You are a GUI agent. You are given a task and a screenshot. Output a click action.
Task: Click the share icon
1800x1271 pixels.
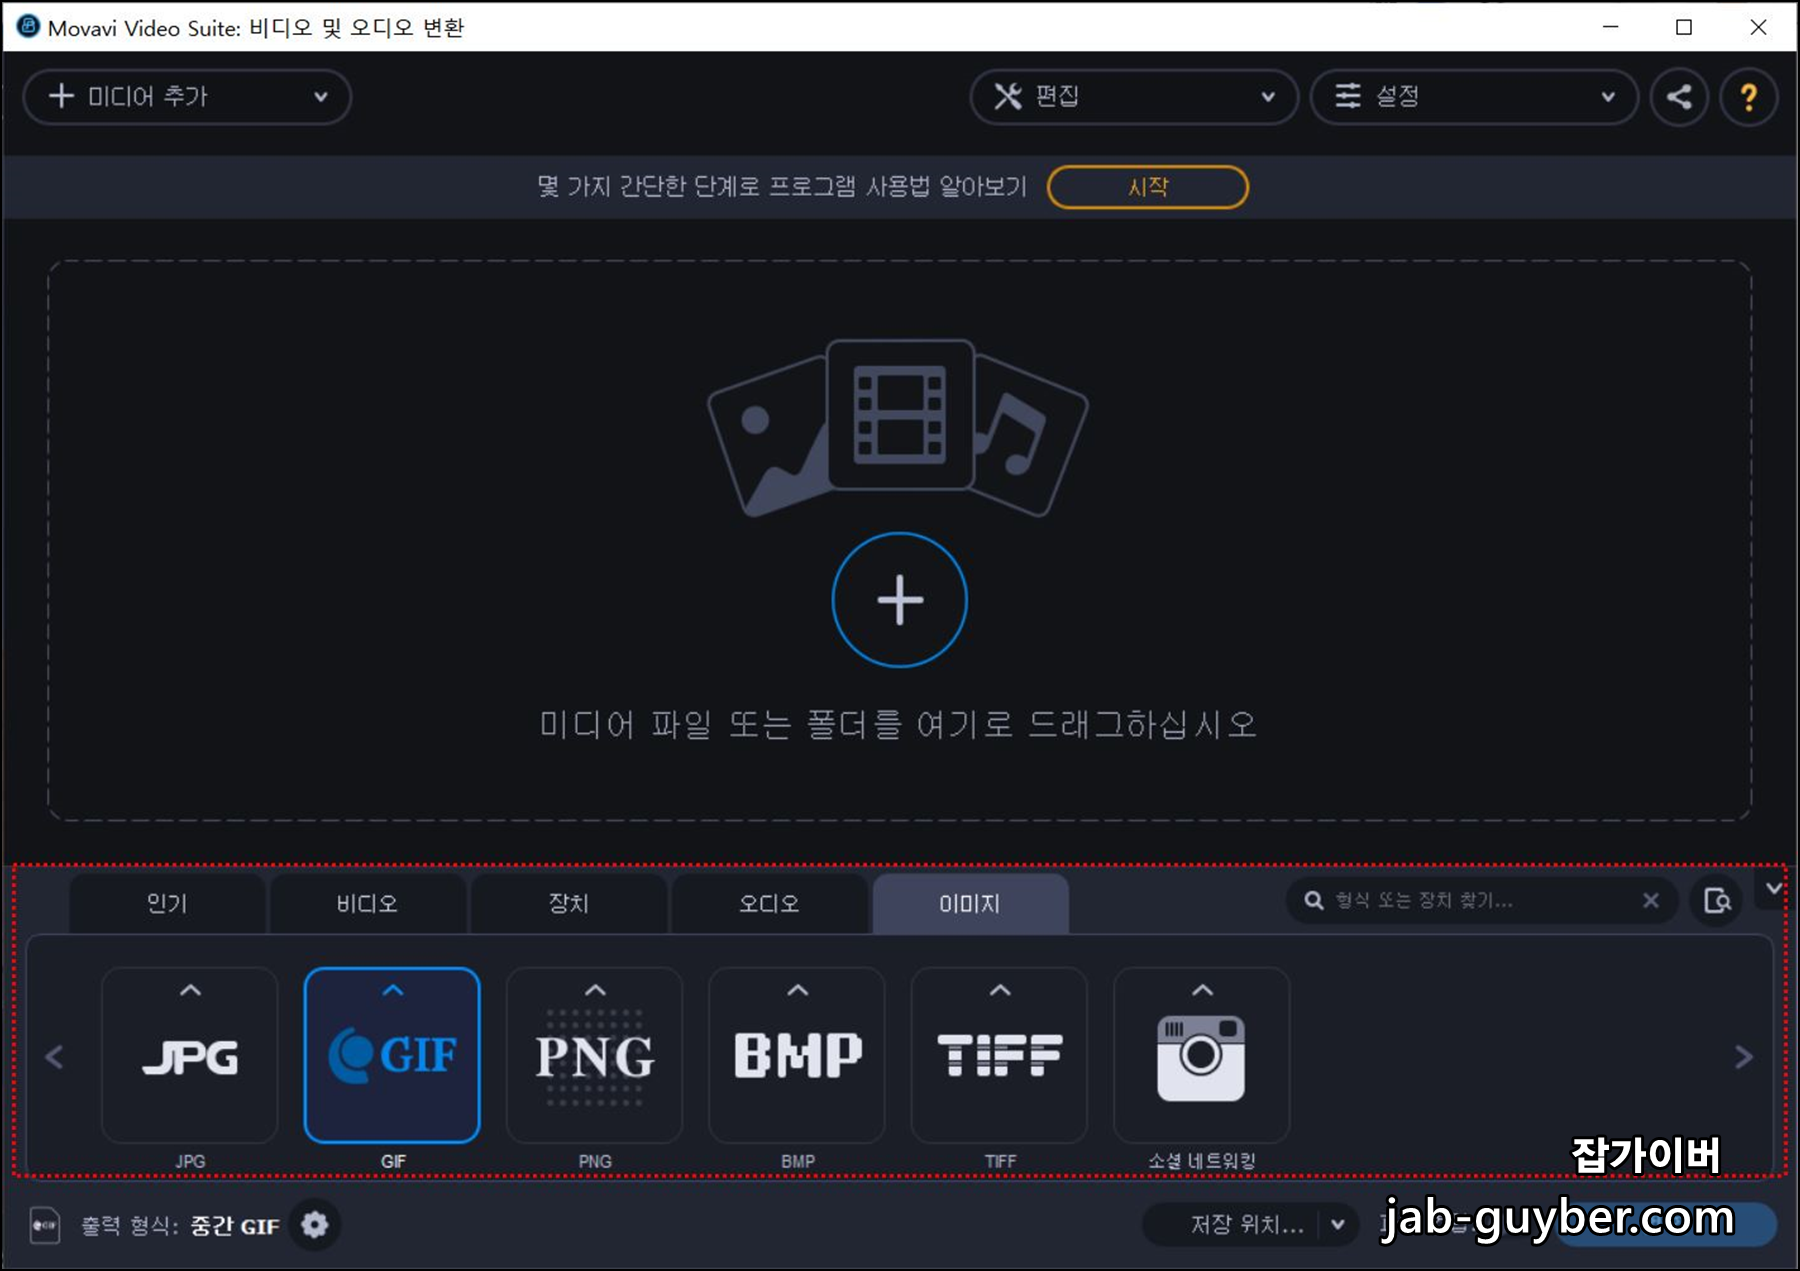click(1679, 97)
